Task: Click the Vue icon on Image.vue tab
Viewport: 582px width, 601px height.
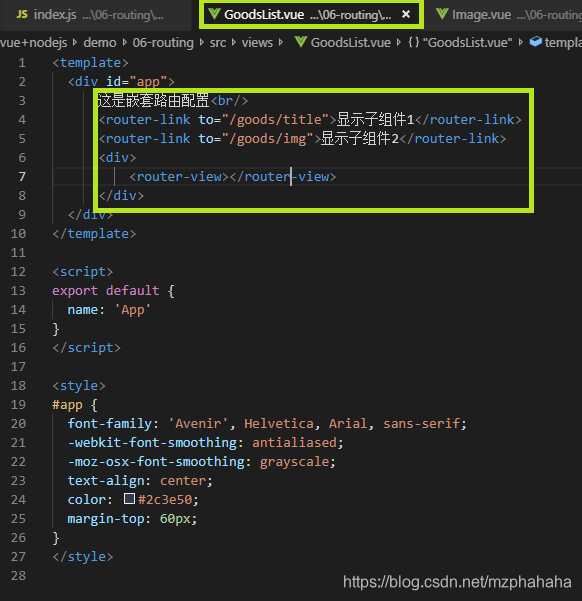Action: tap(442, 14)
